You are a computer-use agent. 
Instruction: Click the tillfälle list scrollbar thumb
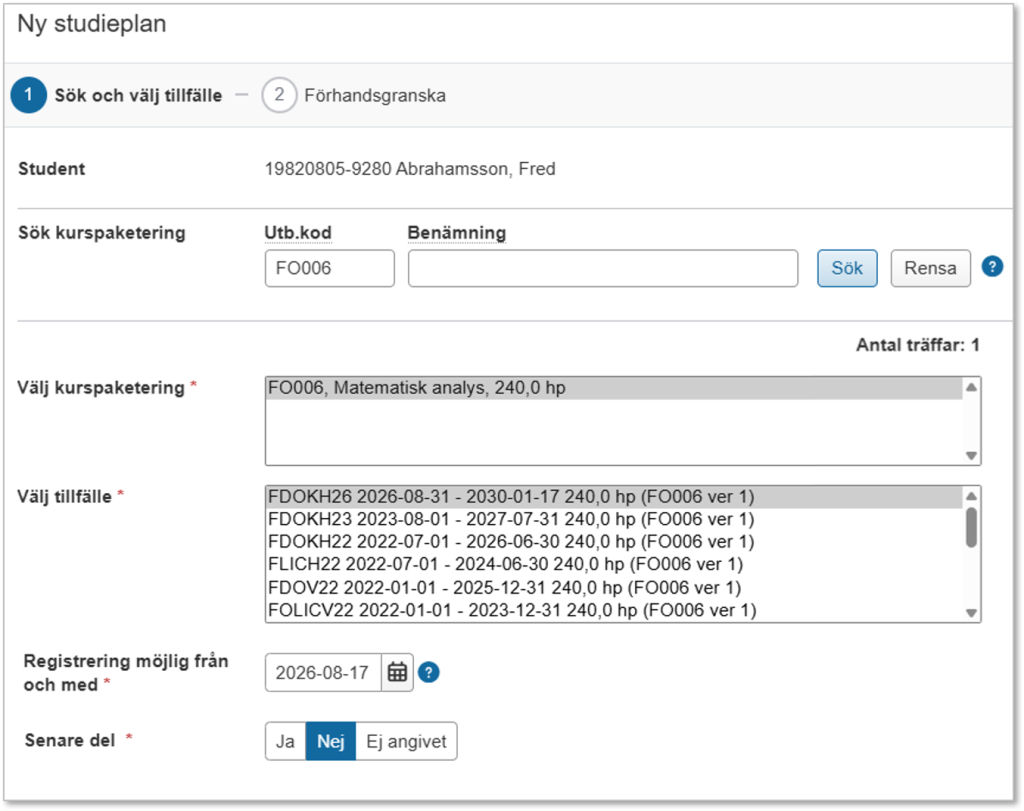[971, 527]
